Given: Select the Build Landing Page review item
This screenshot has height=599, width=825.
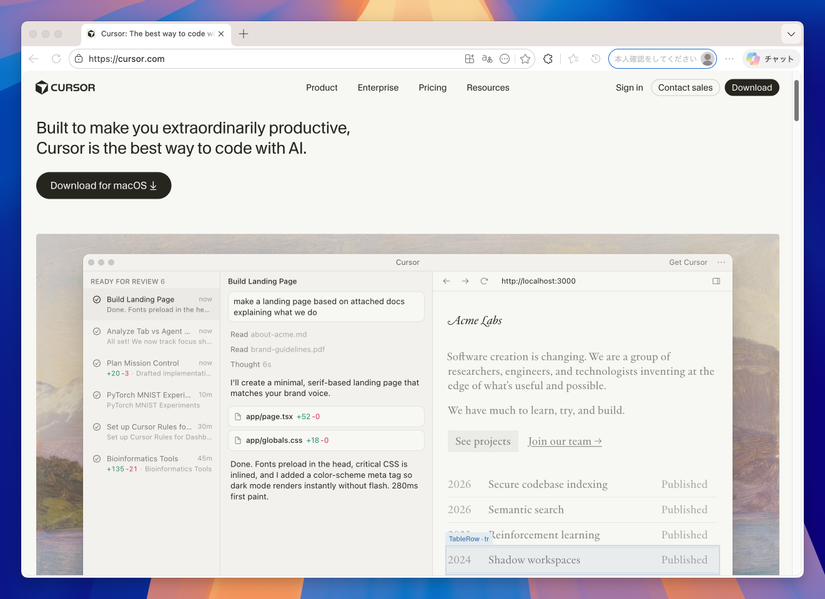Looking at the screenshot, I should [x=152, y=304].
